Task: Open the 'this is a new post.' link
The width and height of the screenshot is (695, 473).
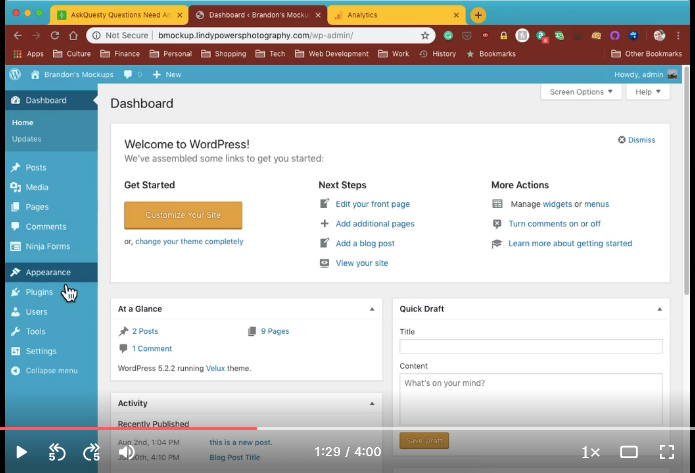Action: point(241,442)
